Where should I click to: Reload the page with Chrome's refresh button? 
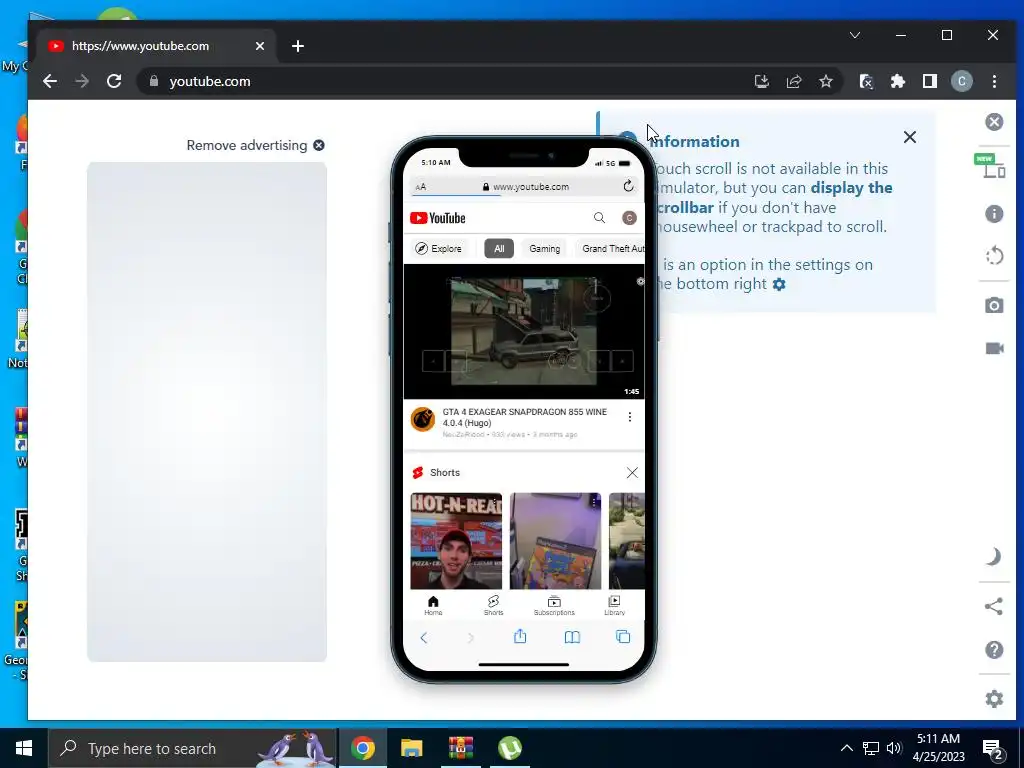click(x=114, y=81)
